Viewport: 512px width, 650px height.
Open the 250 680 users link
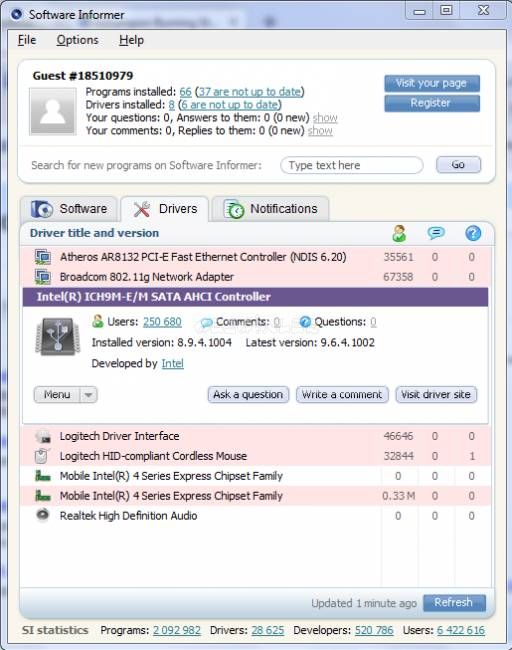pyautogui.click(x=162, y=322)
